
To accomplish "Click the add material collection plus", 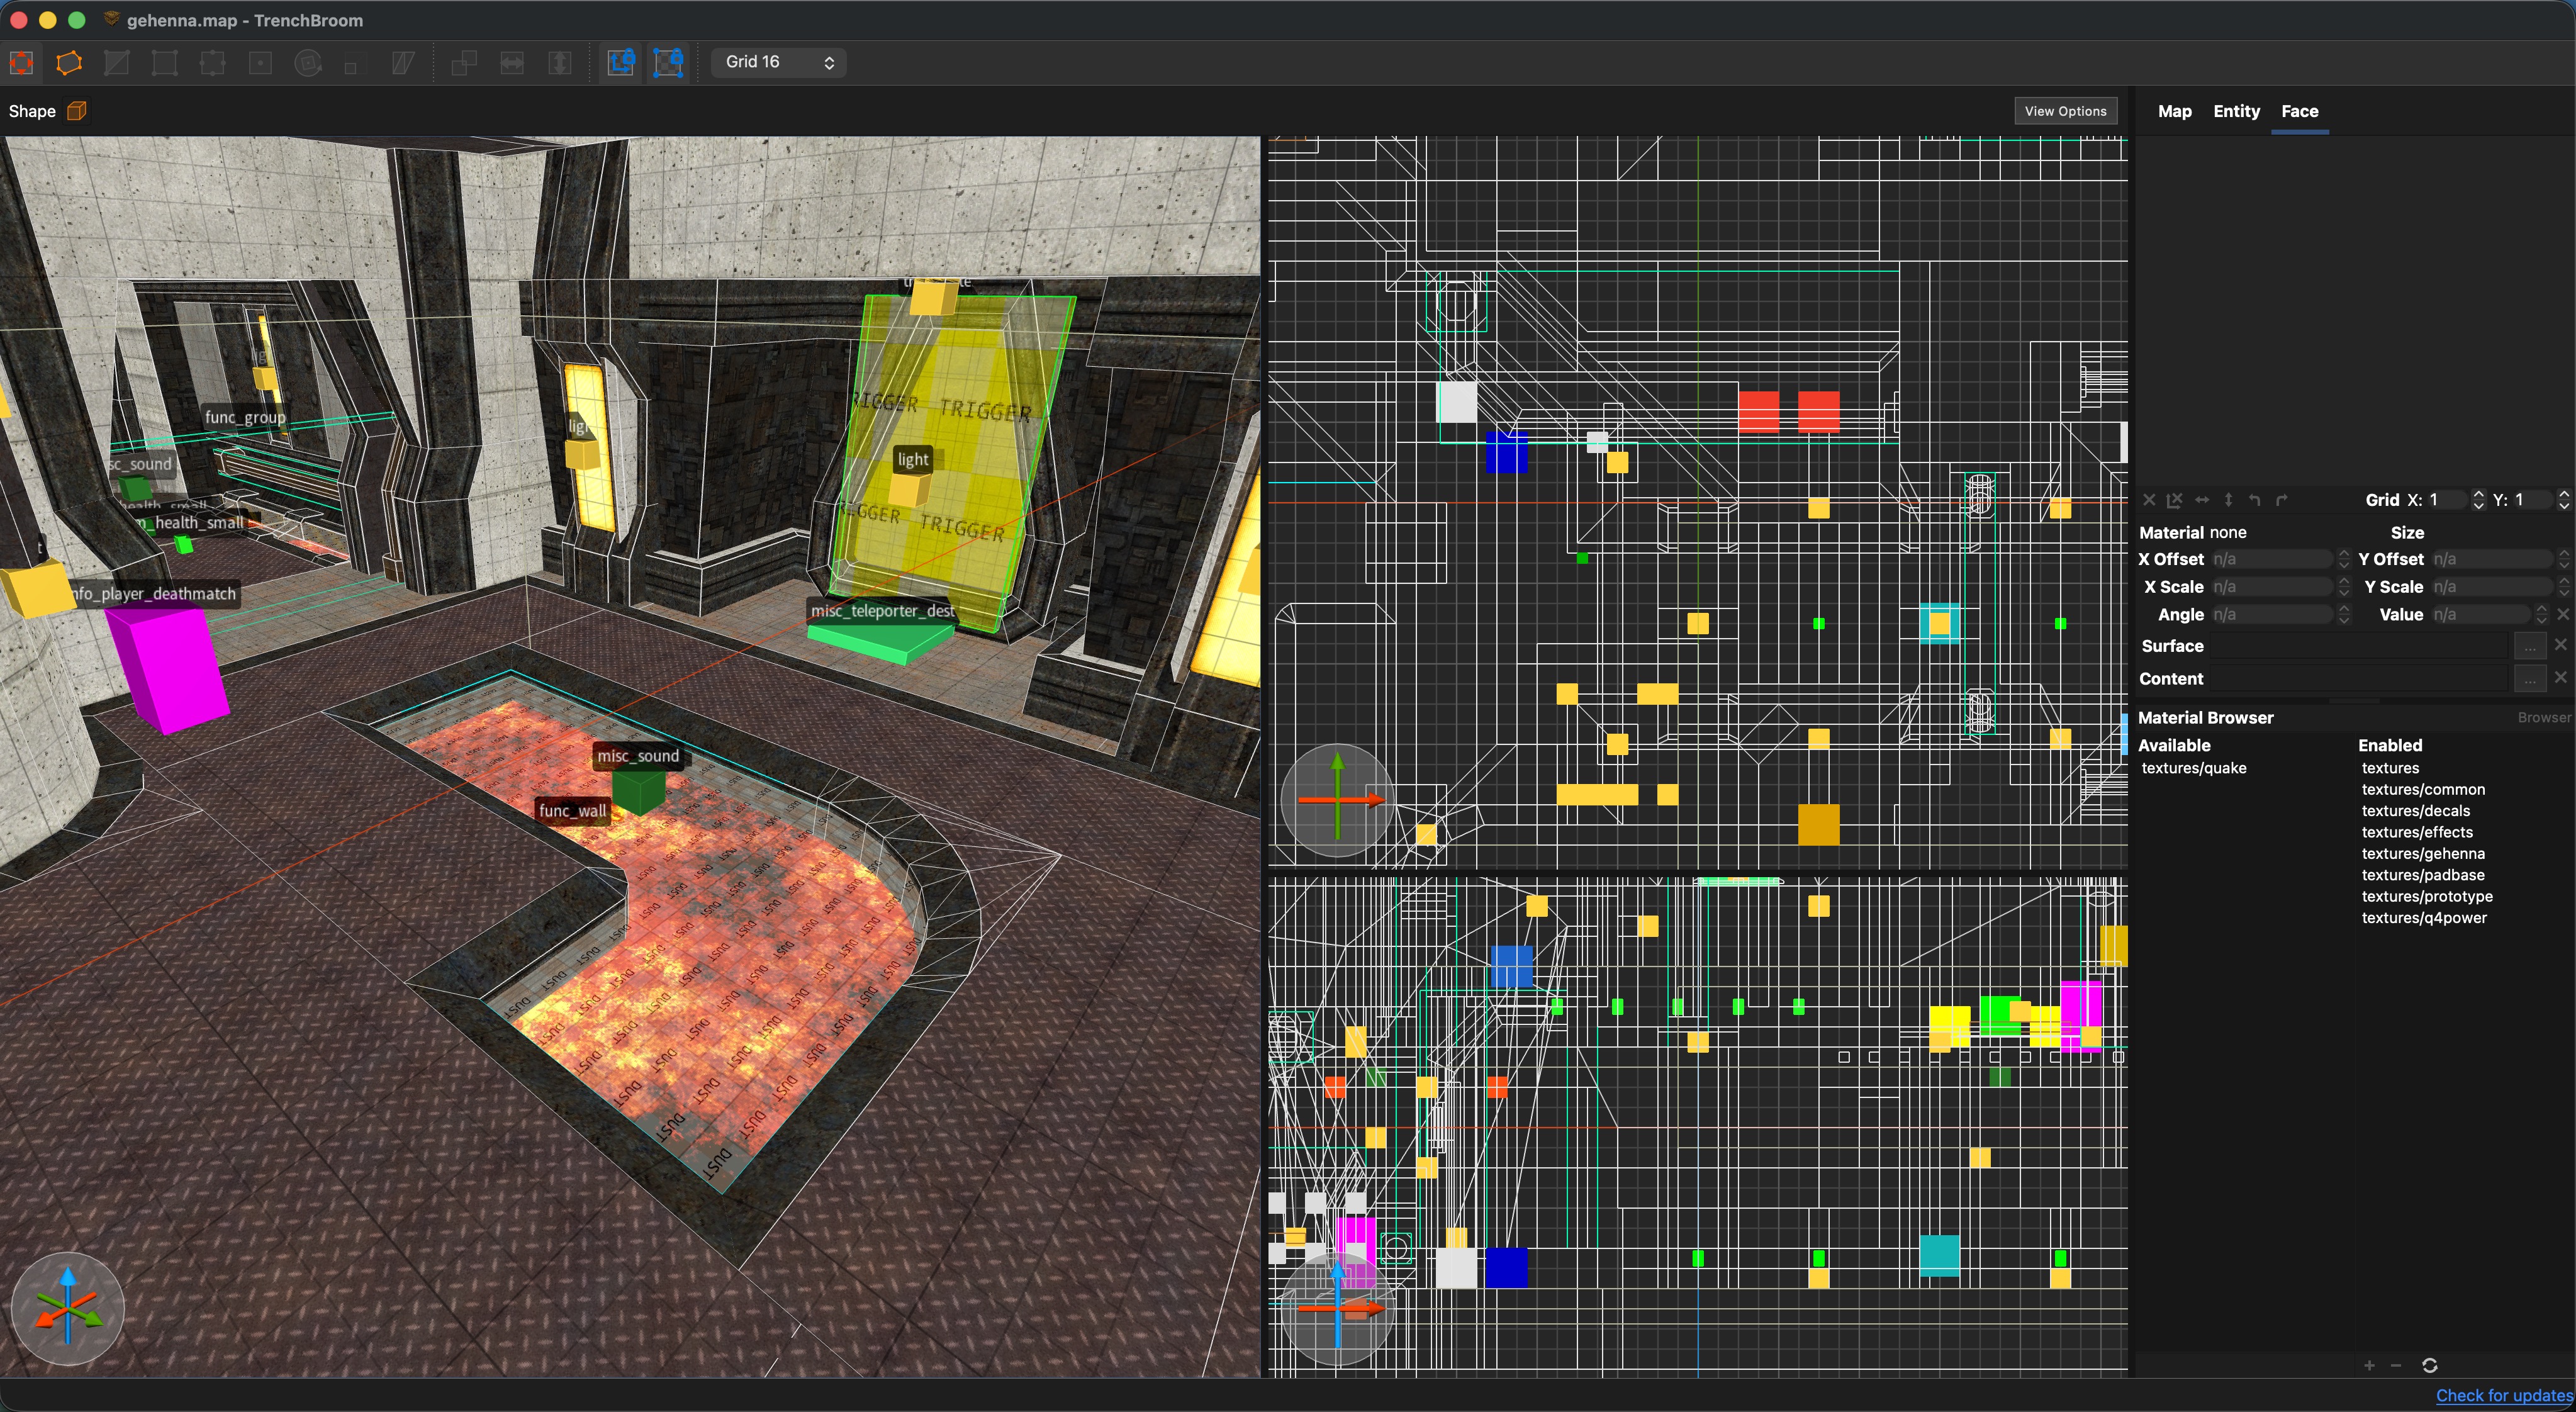I will [2369, 1365].
